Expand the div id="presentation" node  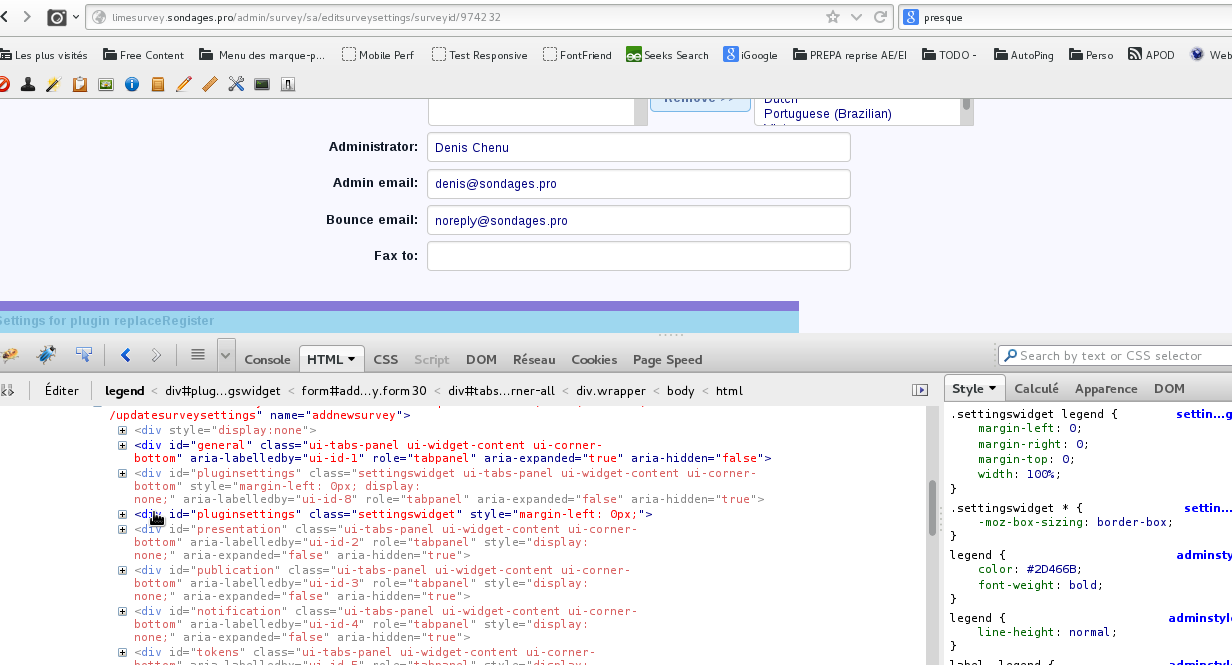pos(123,529)
